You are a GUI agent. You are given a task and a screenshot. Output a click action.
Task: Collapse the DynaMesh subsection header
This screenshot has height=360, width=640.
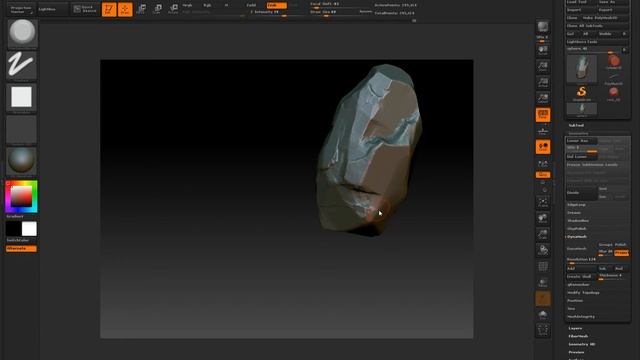pyautogui.click(x=577, y=237)
